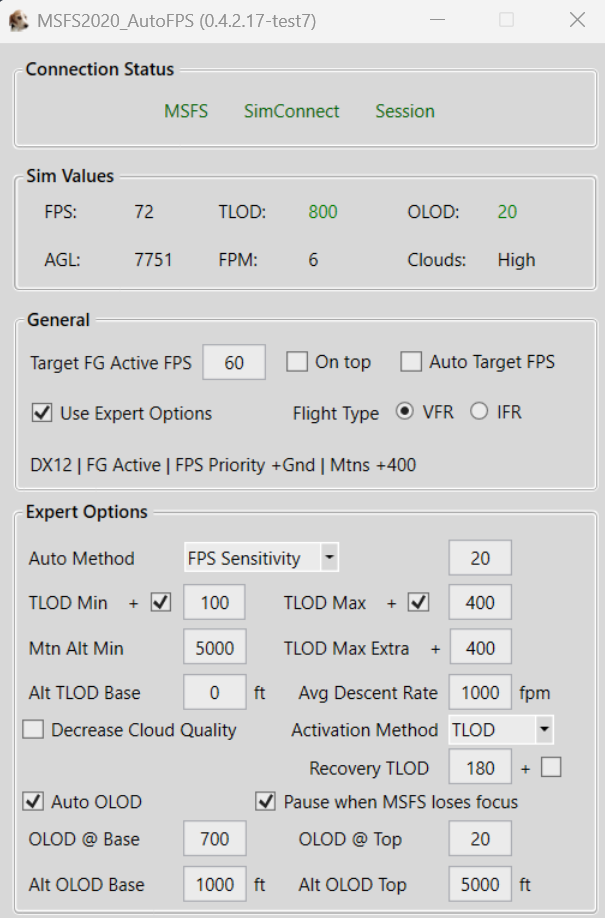Image resolution: width=605 pixels, height=918 pixels.
Task: Minimize the AutoFPS window
Action: (437, 20)
